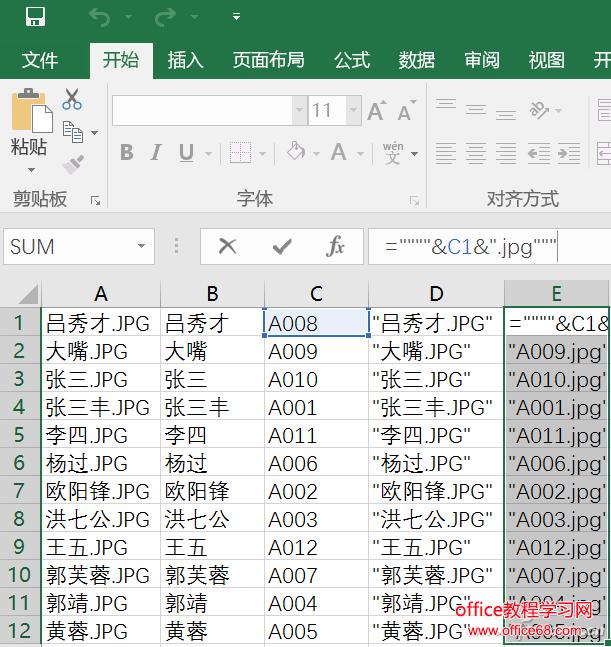Viewport: 611px width, 647px height.
Task: Click the Format Painter brush icon
Action: pos(72,163)
